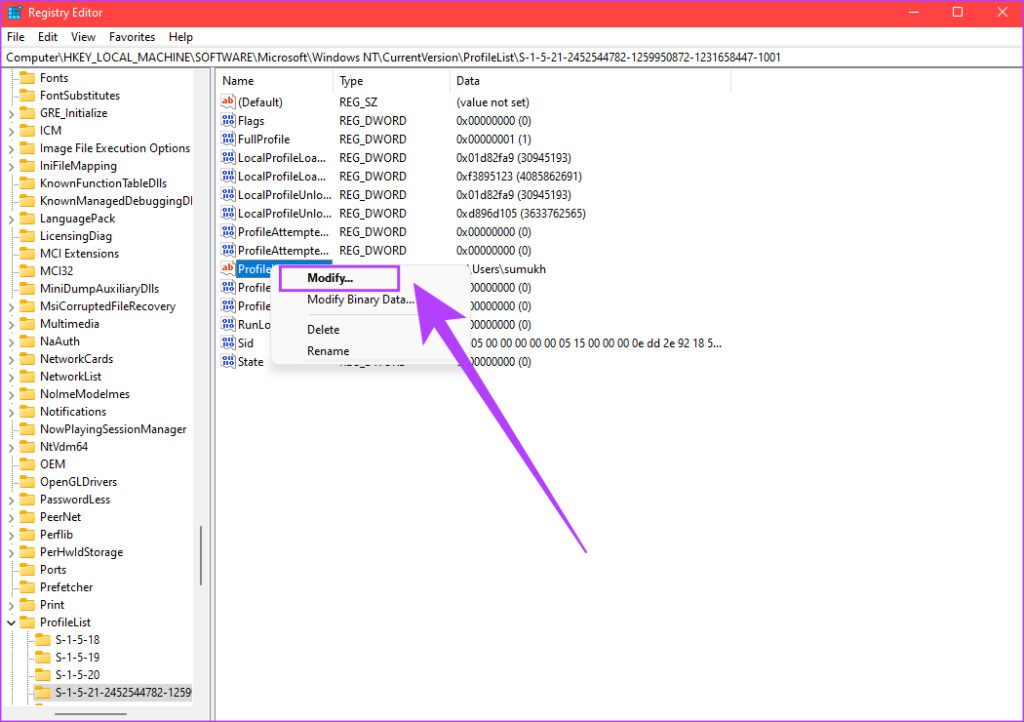
Task: Click the NowPlayingSessionManager folder icon
Action: point(27,429)
